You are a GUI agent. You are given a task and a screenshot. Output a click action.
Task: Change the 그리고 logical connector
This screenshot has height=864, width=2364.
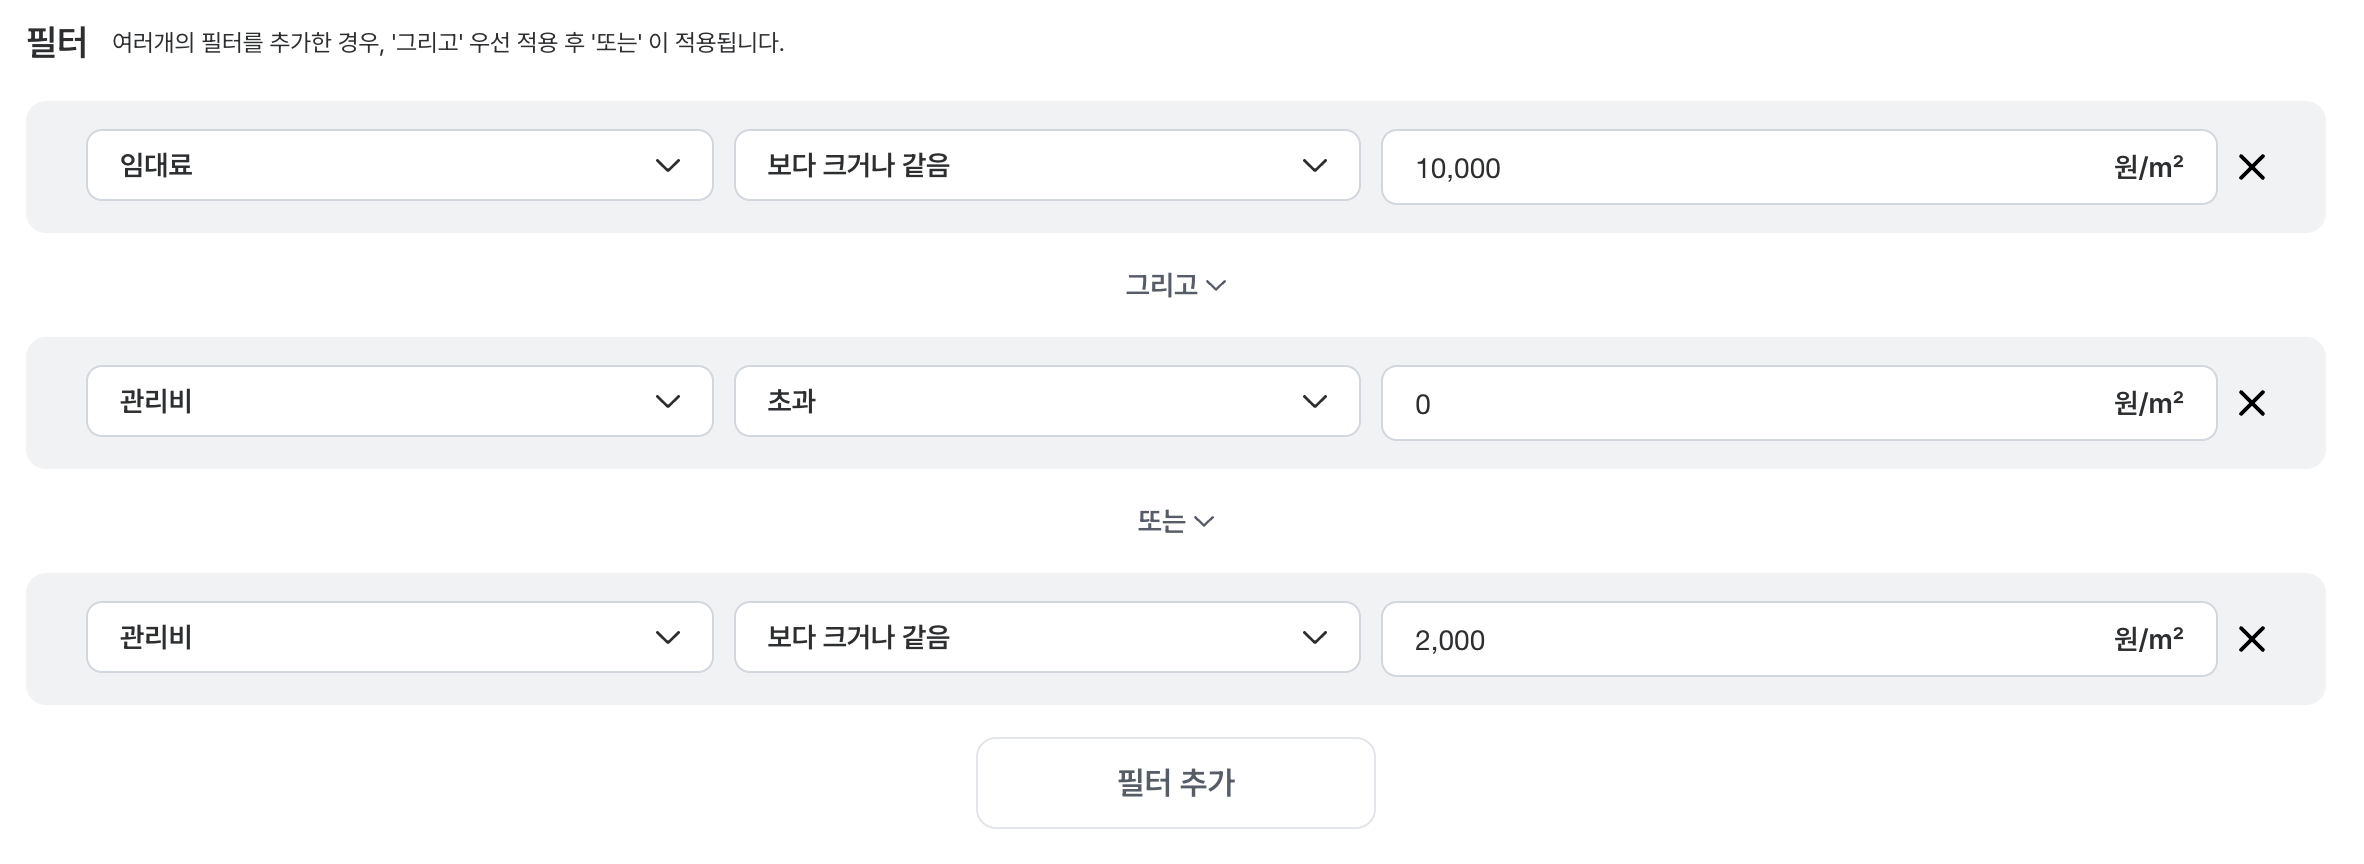tap(1175, 285)
